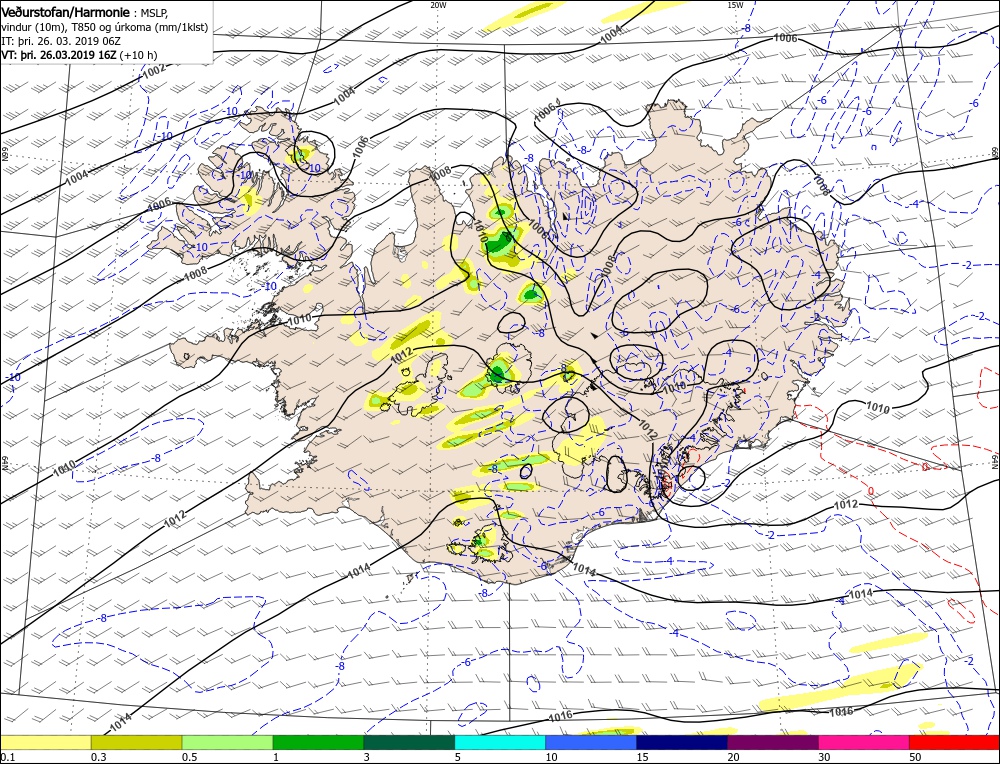Pick the cyan 5 mm legend swatch
The height and width of the screenshot is (764, 1000).
pos(500,742)
